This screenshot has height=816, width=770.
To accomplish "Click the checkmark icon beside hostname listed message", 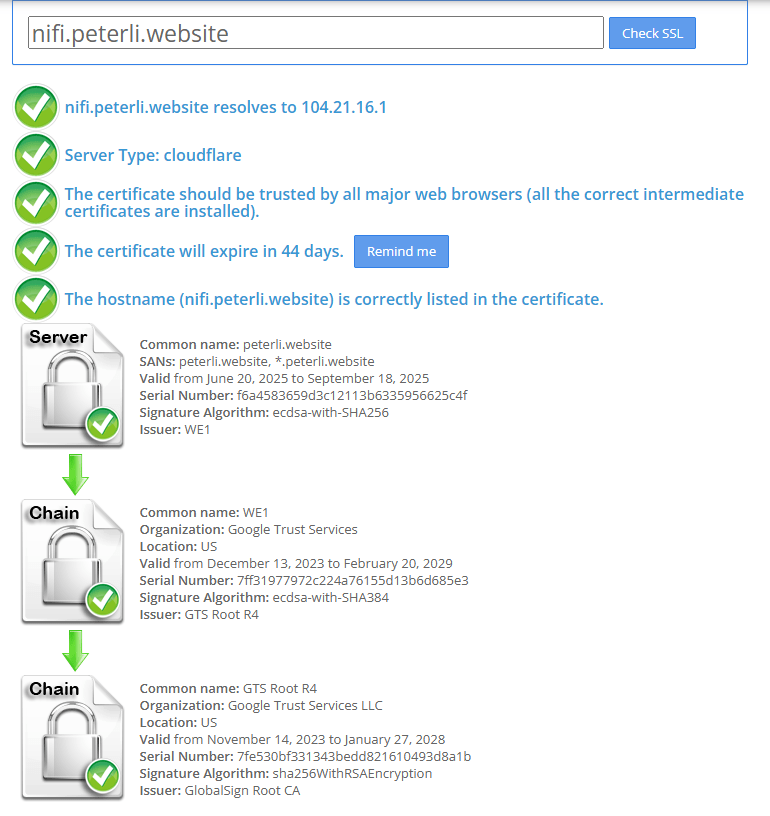I will coord(36,299).
